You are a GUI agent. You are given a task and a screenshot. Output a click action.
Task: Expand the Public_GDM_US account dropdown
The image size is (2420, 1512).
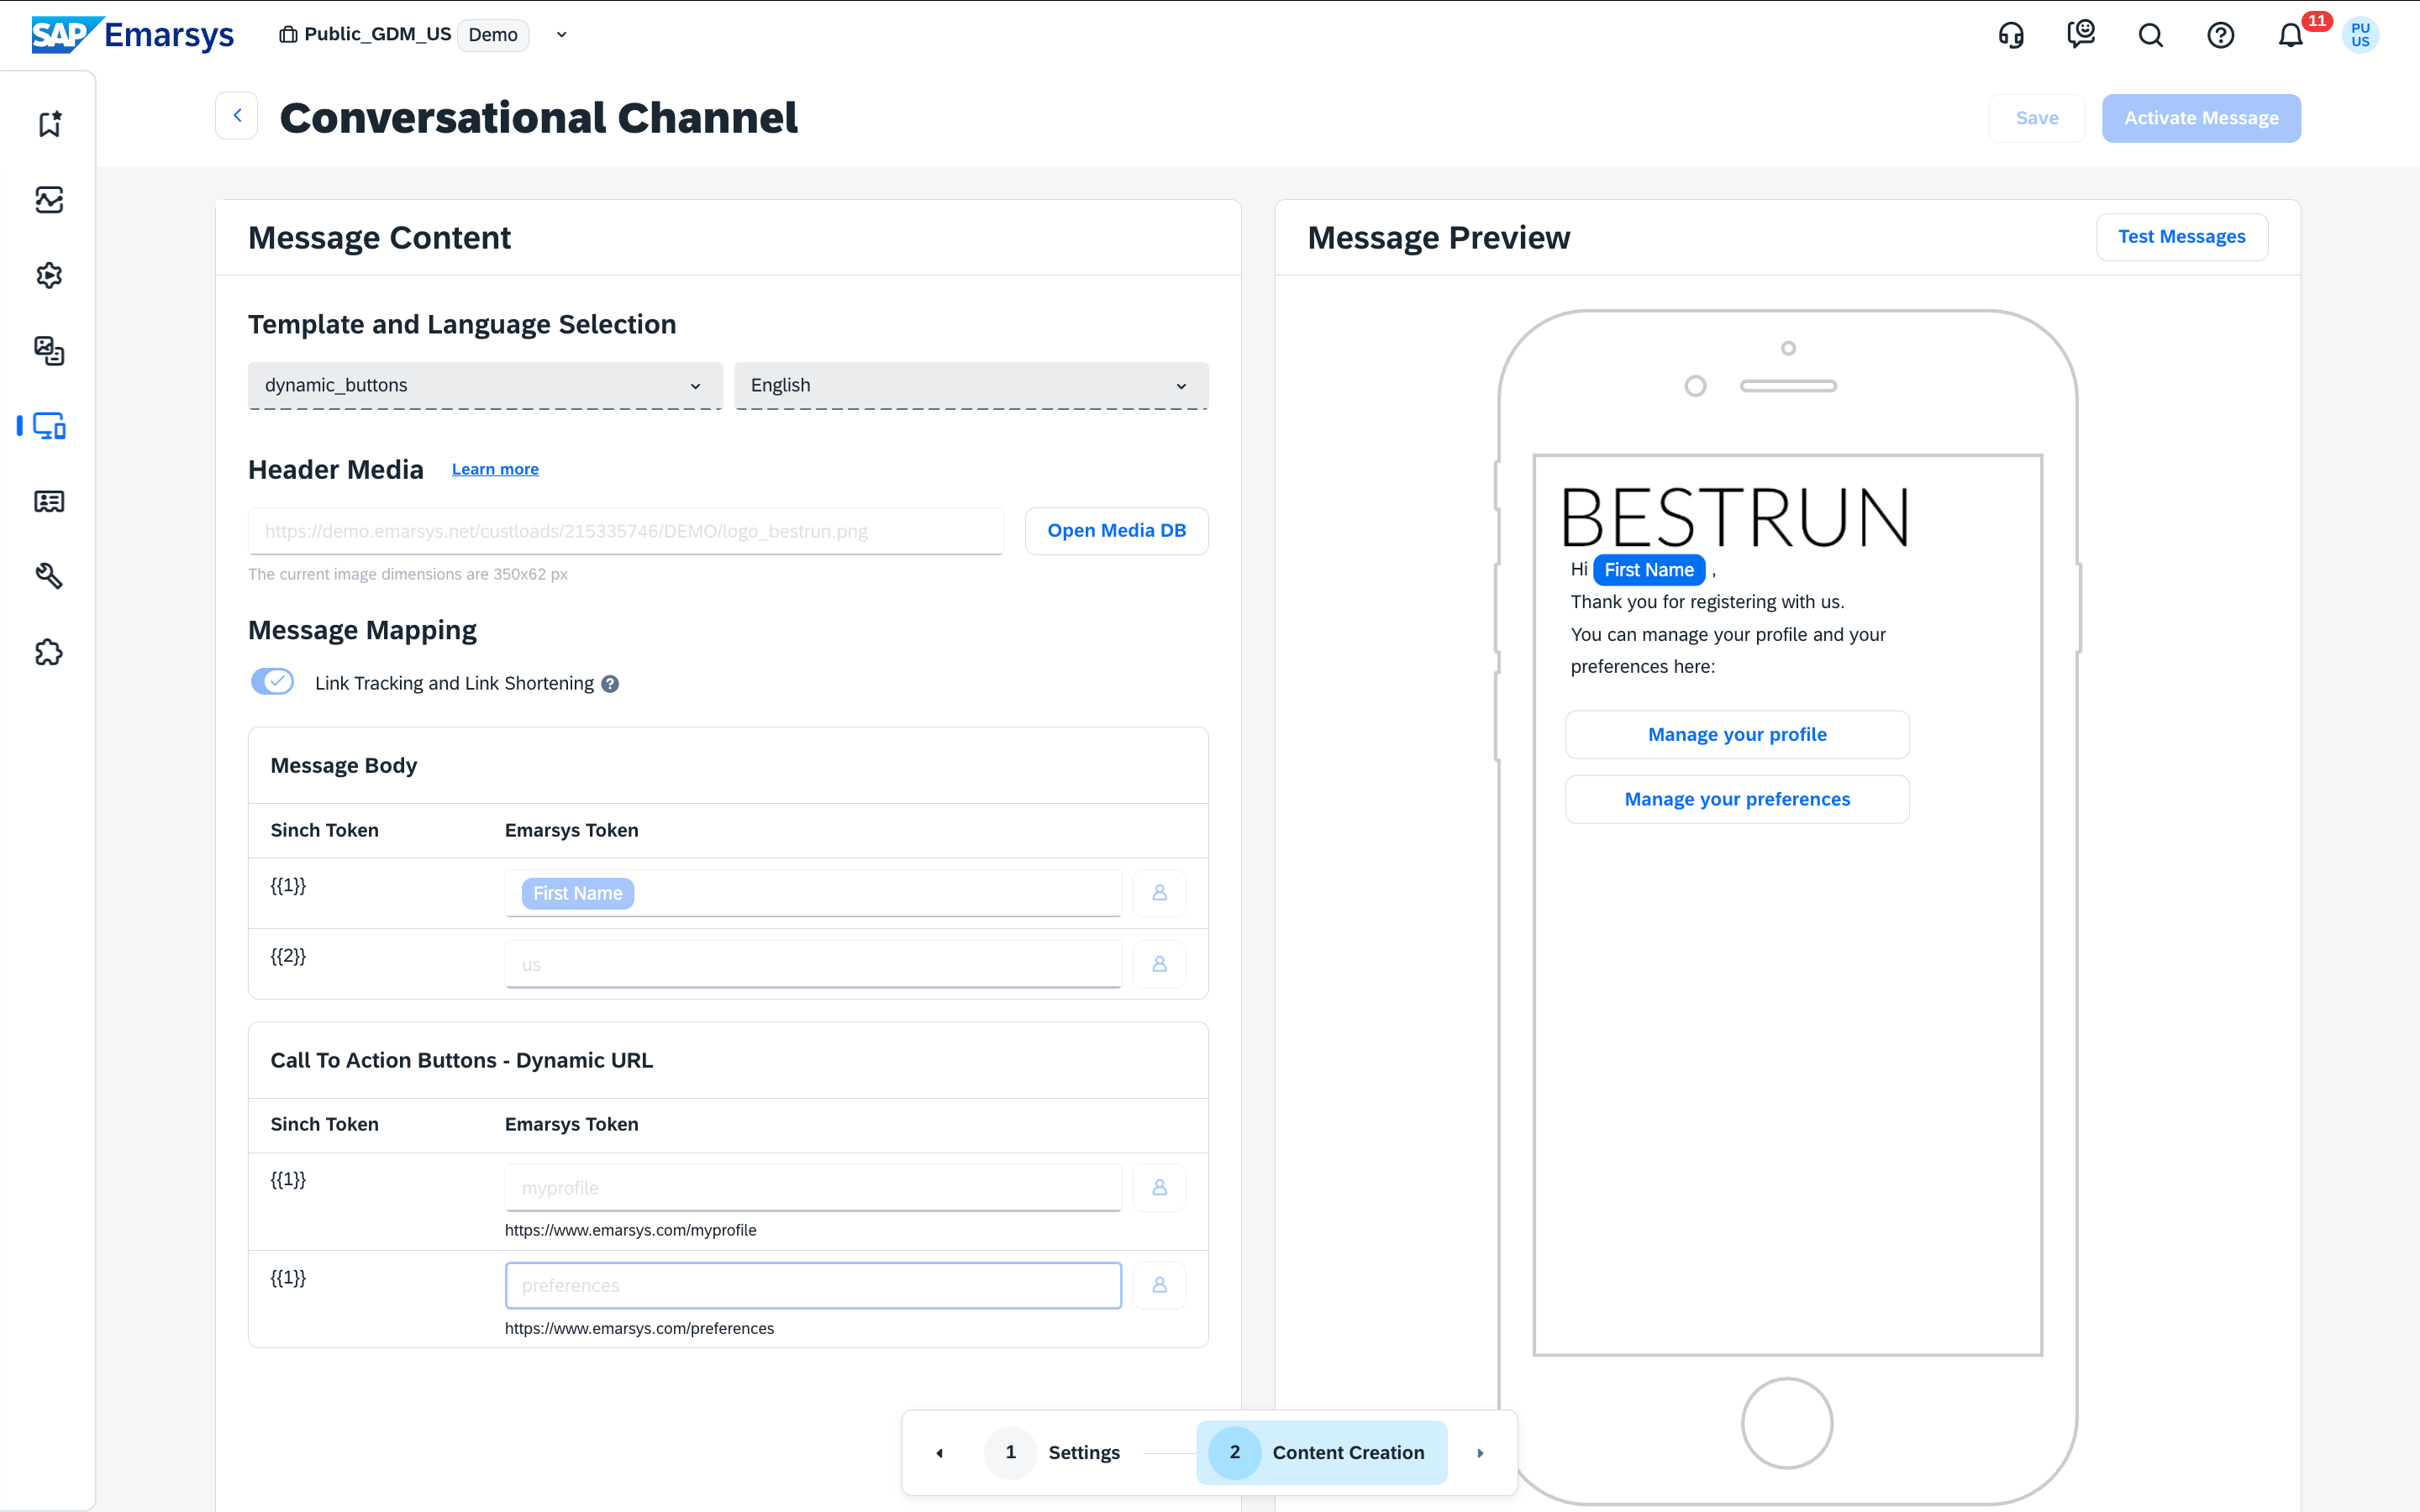tap(562, 35)
